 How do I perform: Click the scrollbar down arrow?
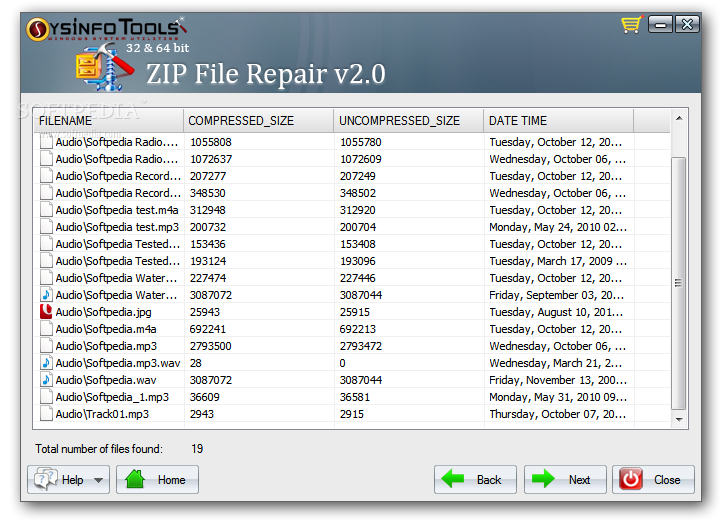coord(679,419)
